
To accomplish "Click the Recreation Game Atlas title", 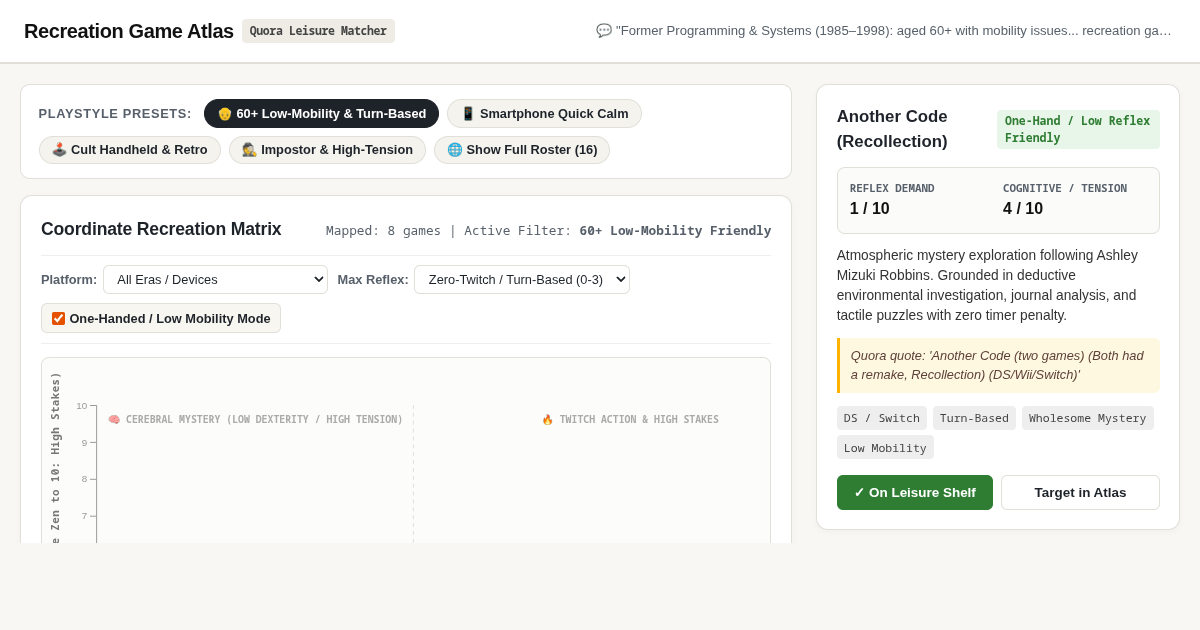I will (129, 31).
